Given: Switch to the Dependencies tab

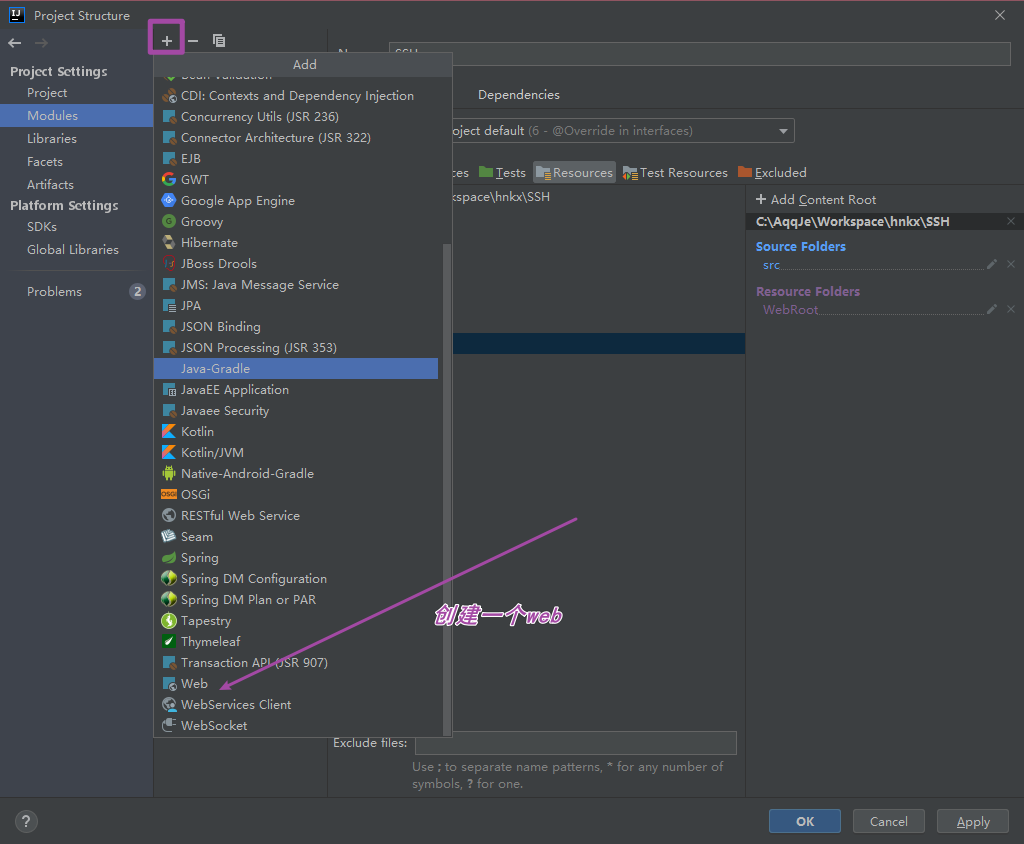Looking at the screenshot, I should (x=519, y=95).
